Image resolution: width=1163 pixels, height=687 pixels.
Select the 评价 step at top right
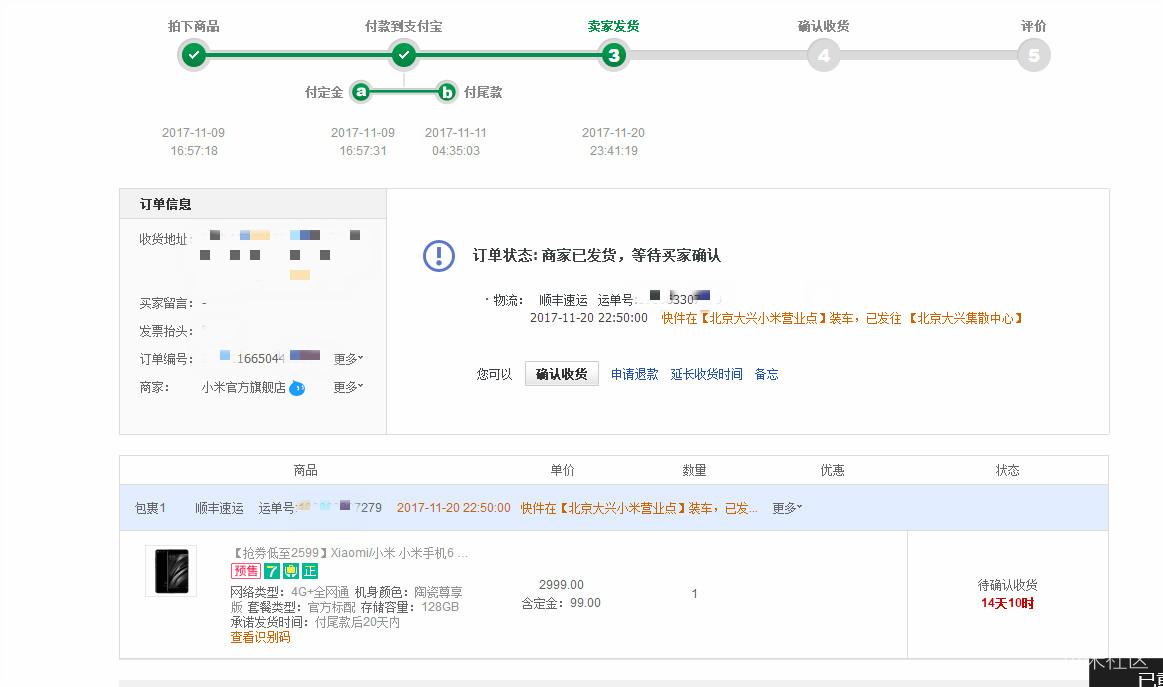click(x=1033, y=55)
